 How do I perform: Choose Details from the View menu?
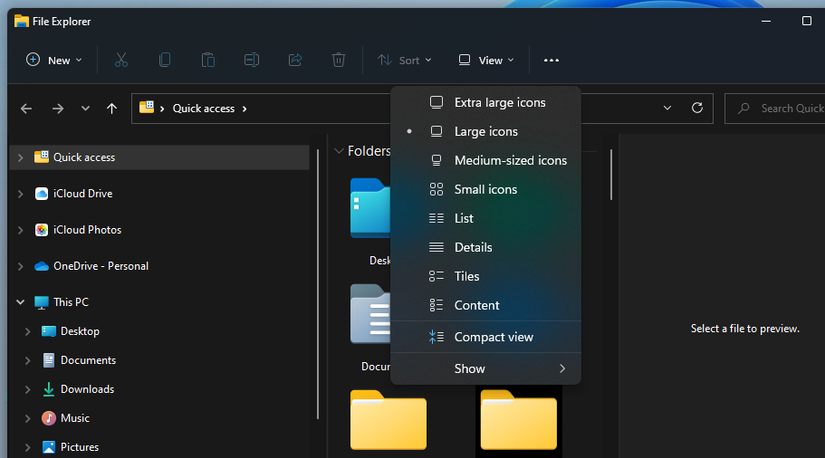click(x=473, y=247)
